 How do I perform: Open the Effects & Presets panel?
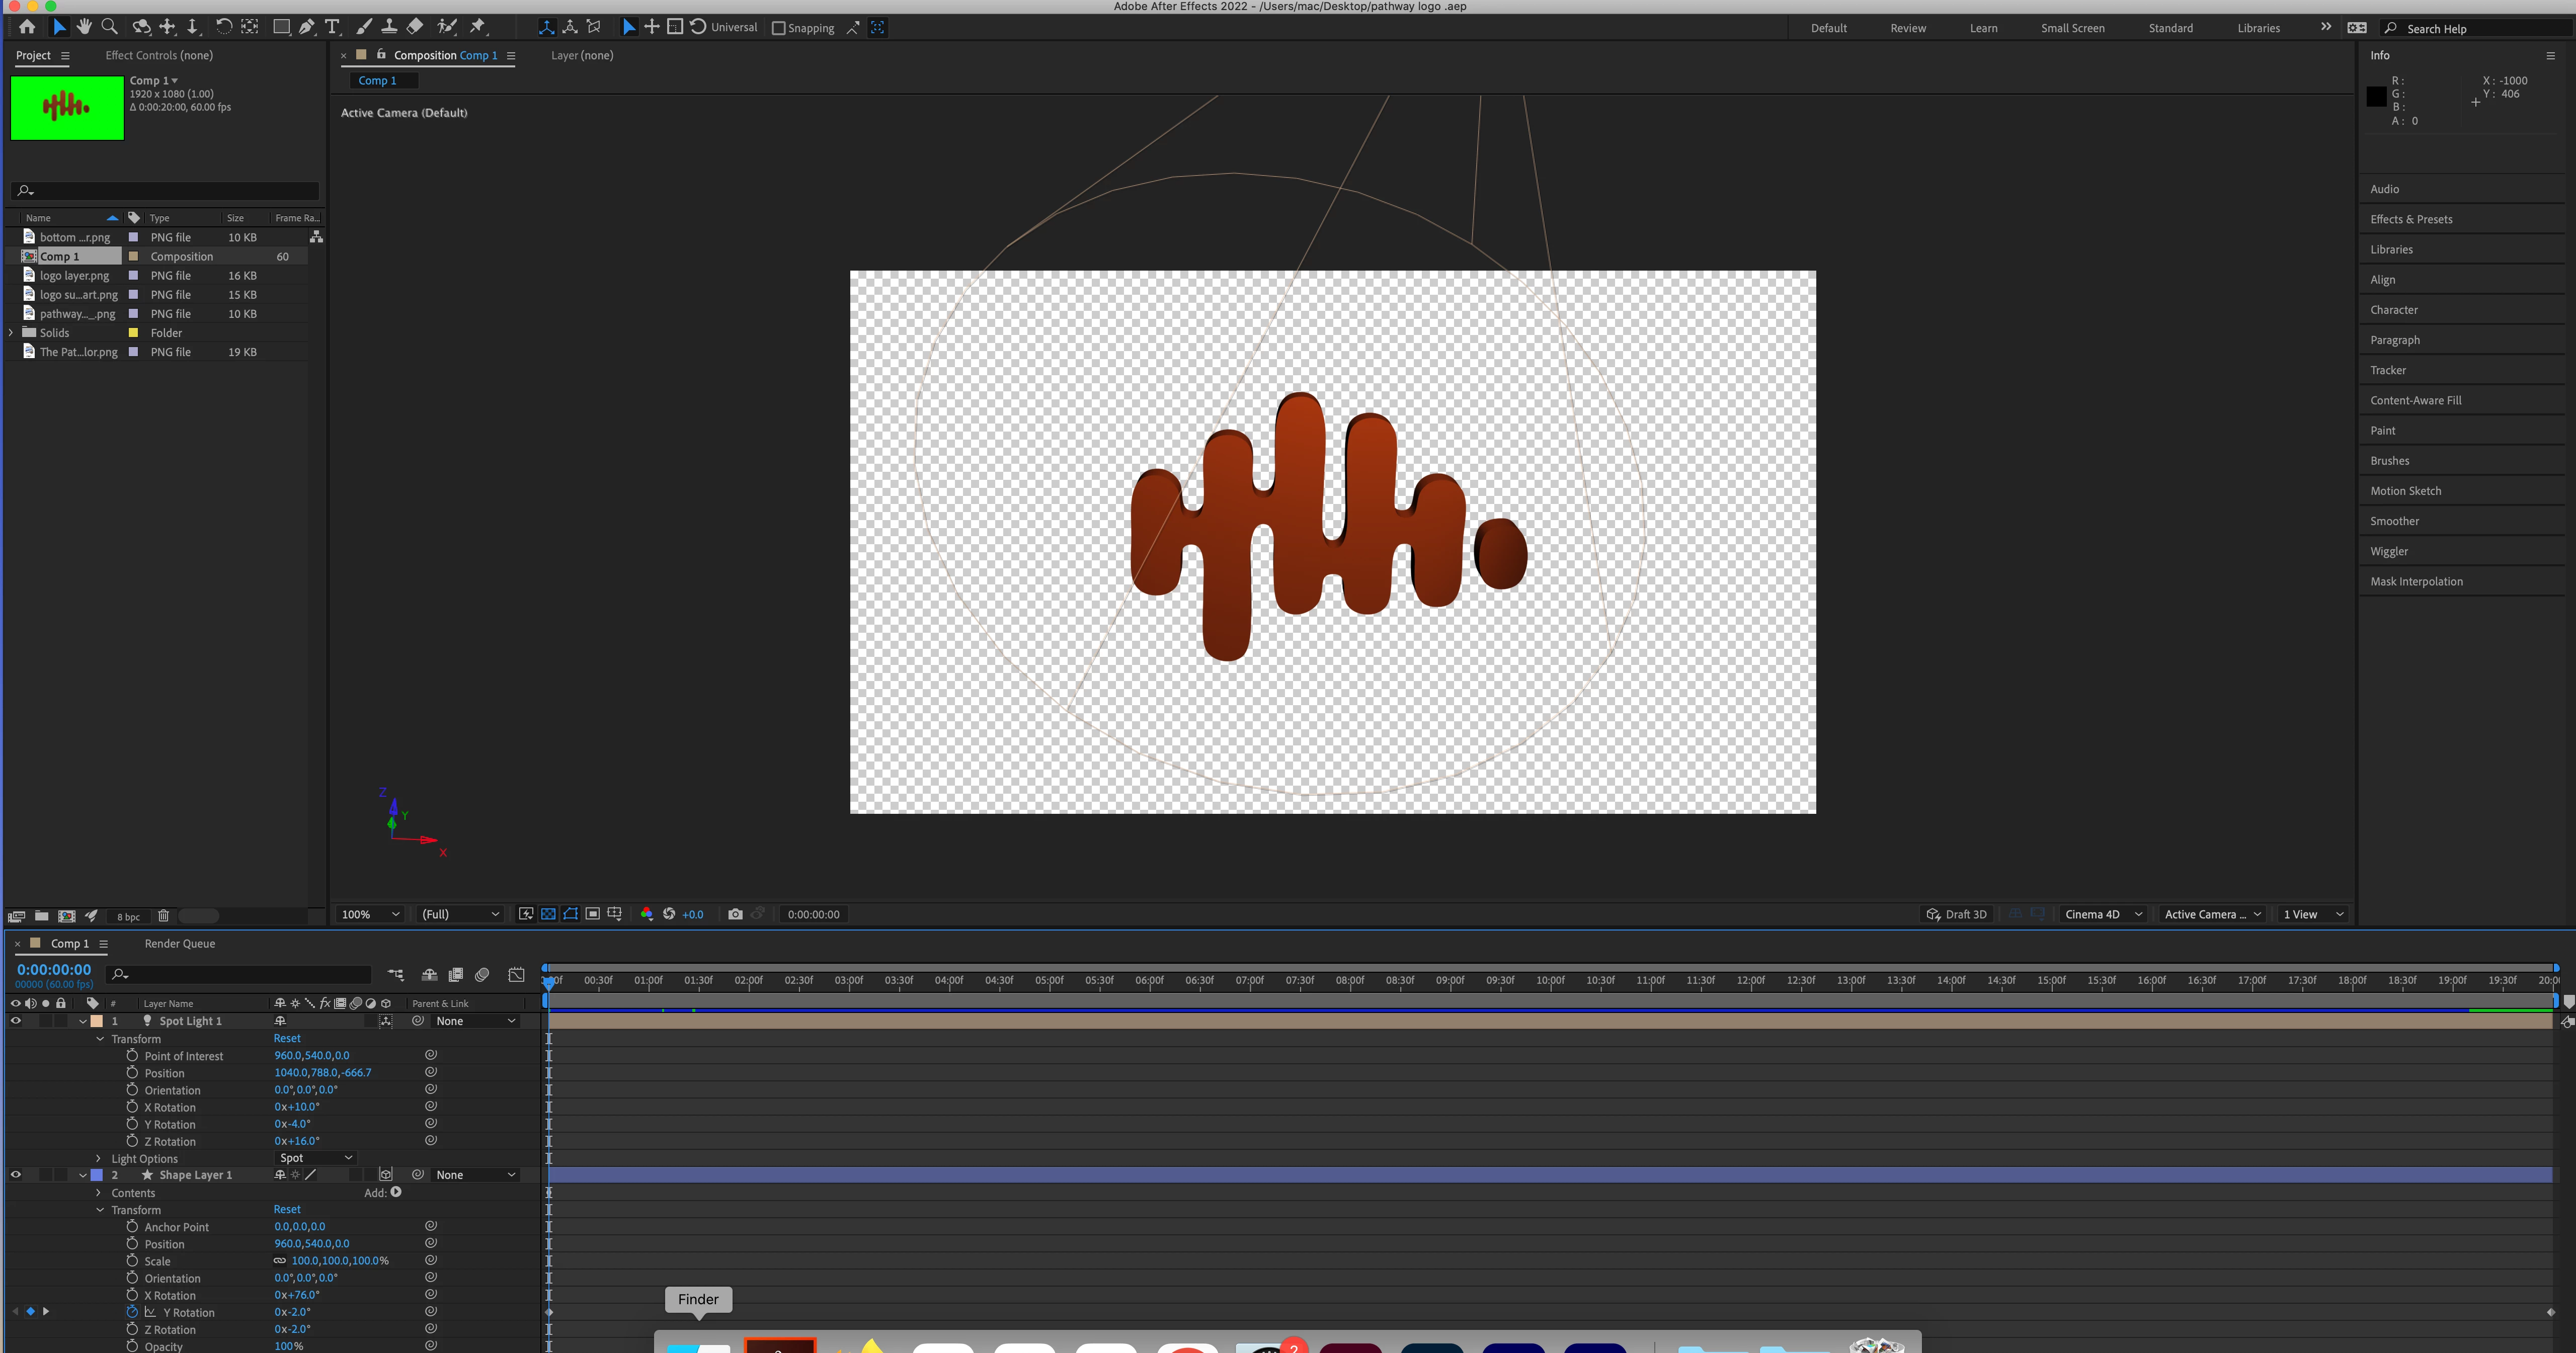[2411, 219]
